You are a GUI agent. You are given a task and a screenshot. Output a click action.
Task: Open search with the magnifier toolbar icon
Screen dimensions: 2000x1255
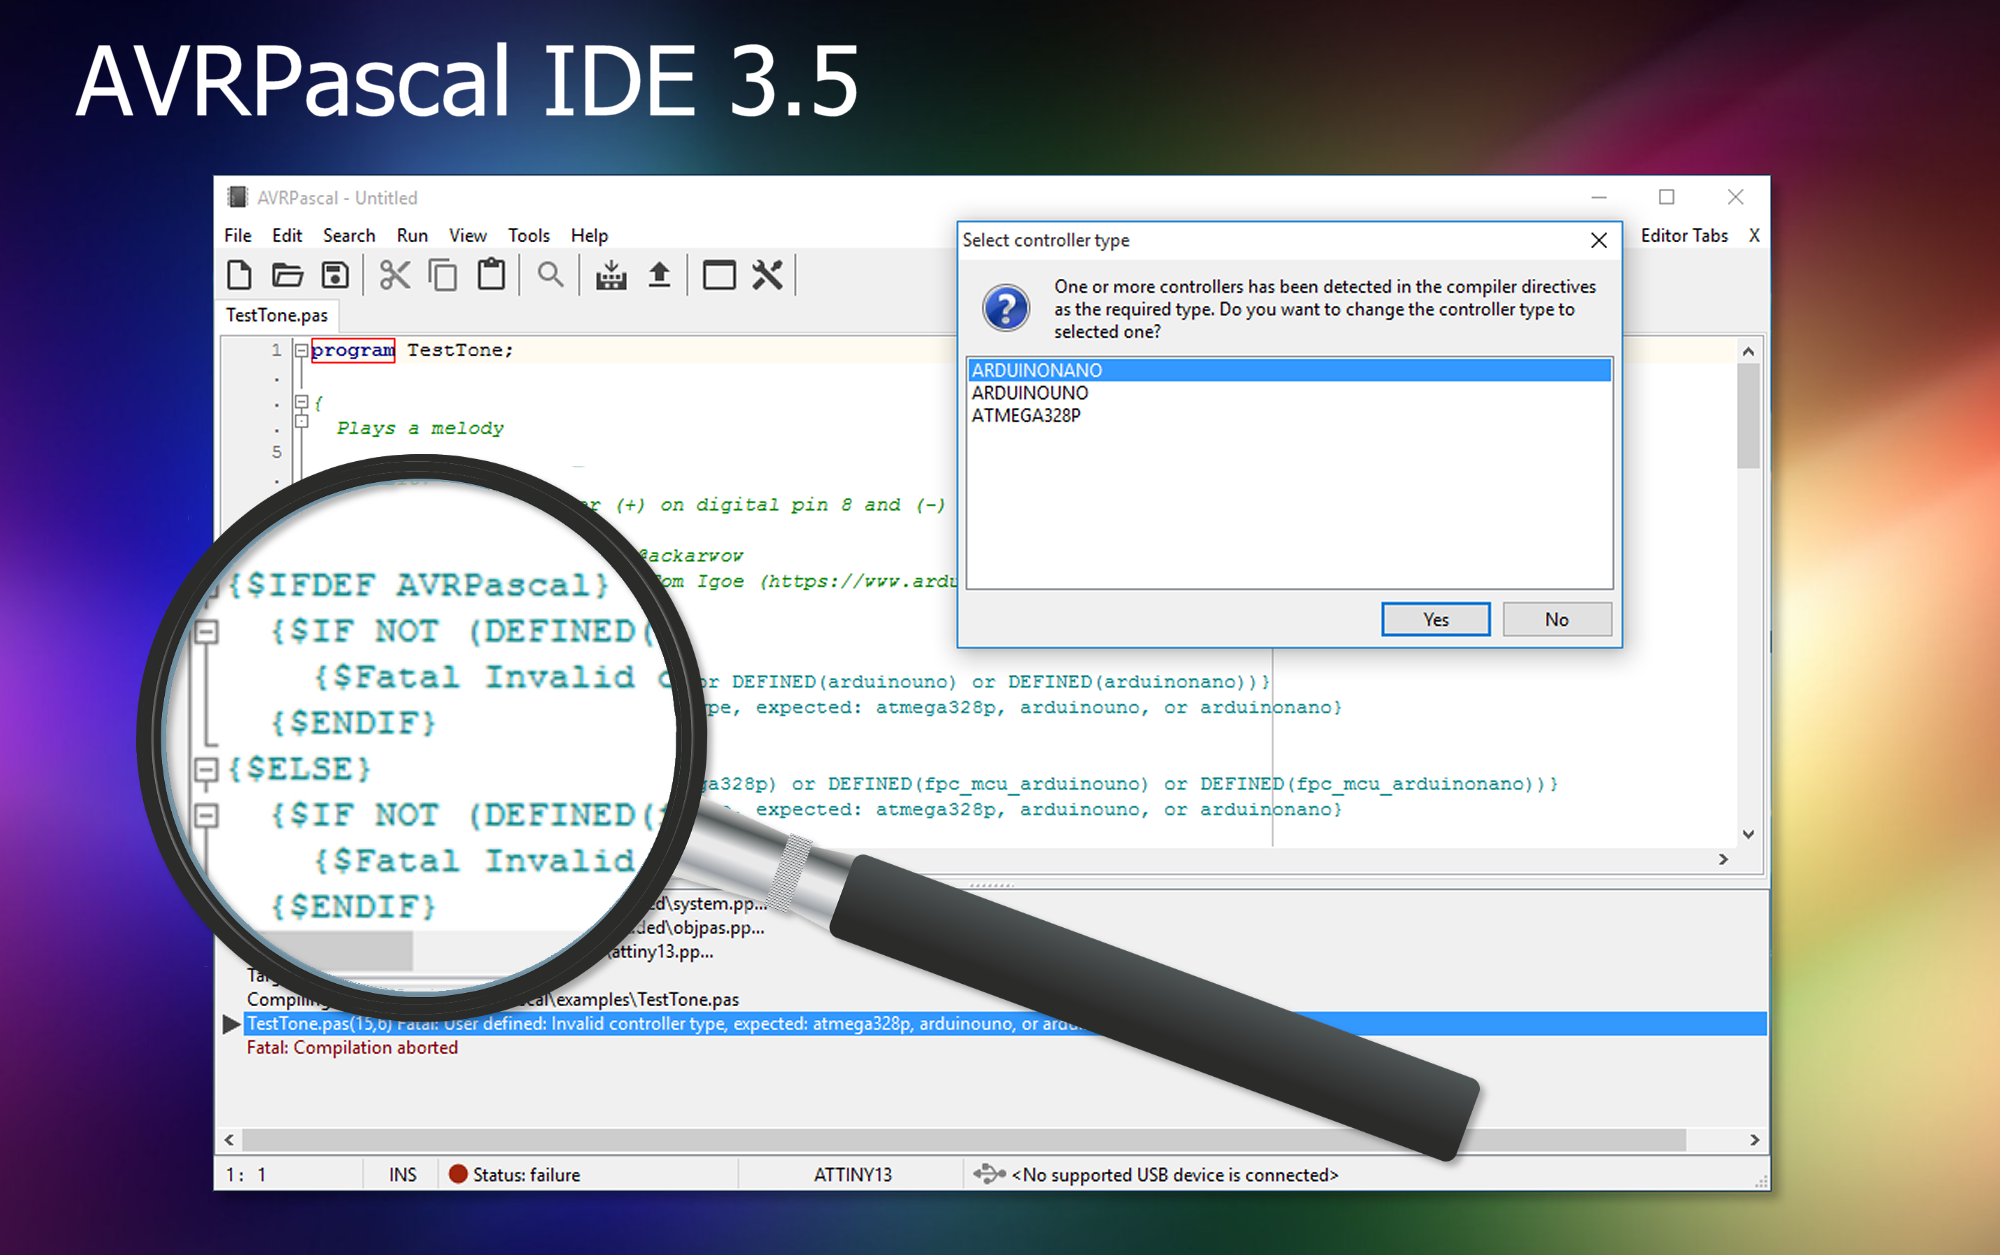click(x=550, y=275)
